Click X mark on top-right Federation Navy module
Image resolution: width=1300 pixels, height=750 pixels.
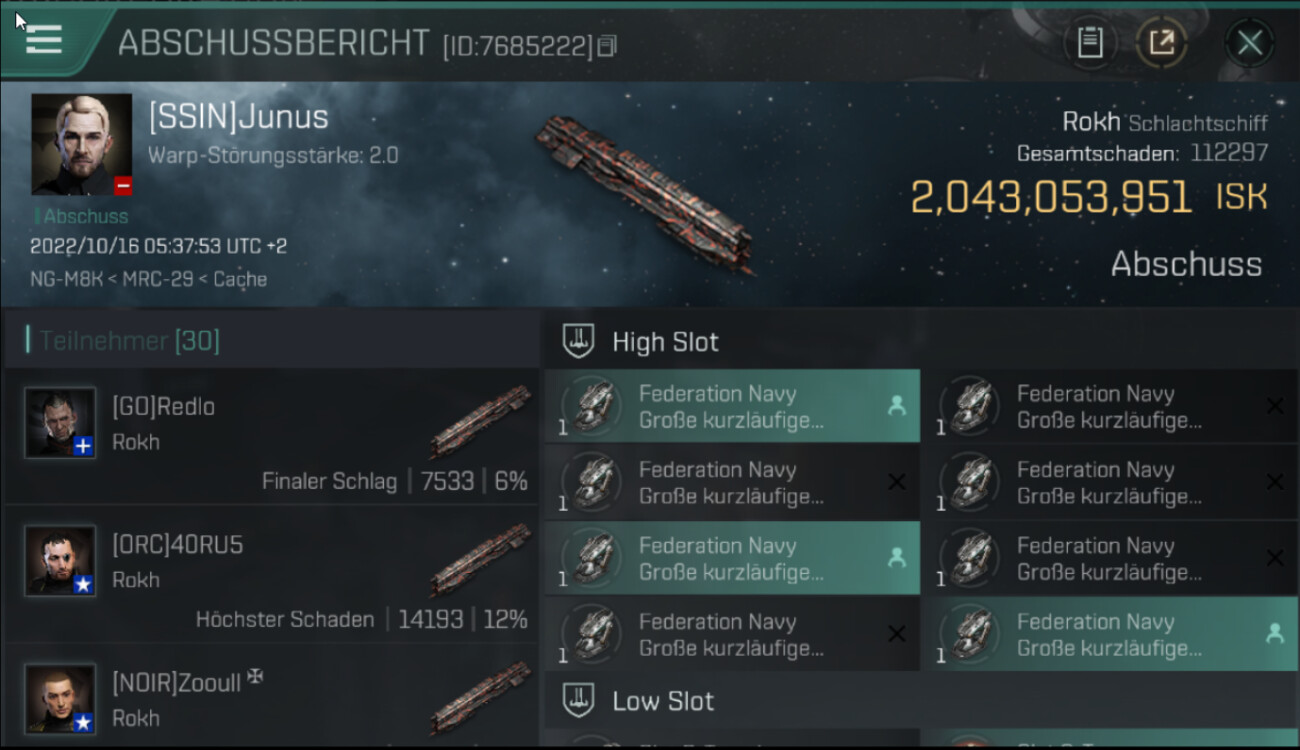[1274, 406]
